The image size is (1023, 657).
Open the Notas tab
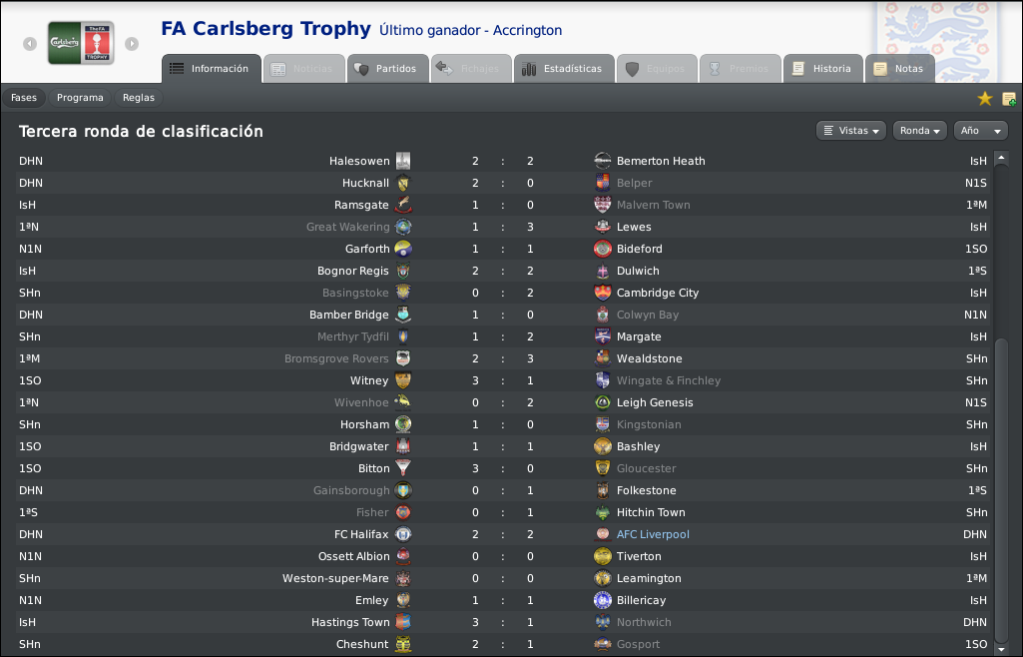(x=900, y=69)
